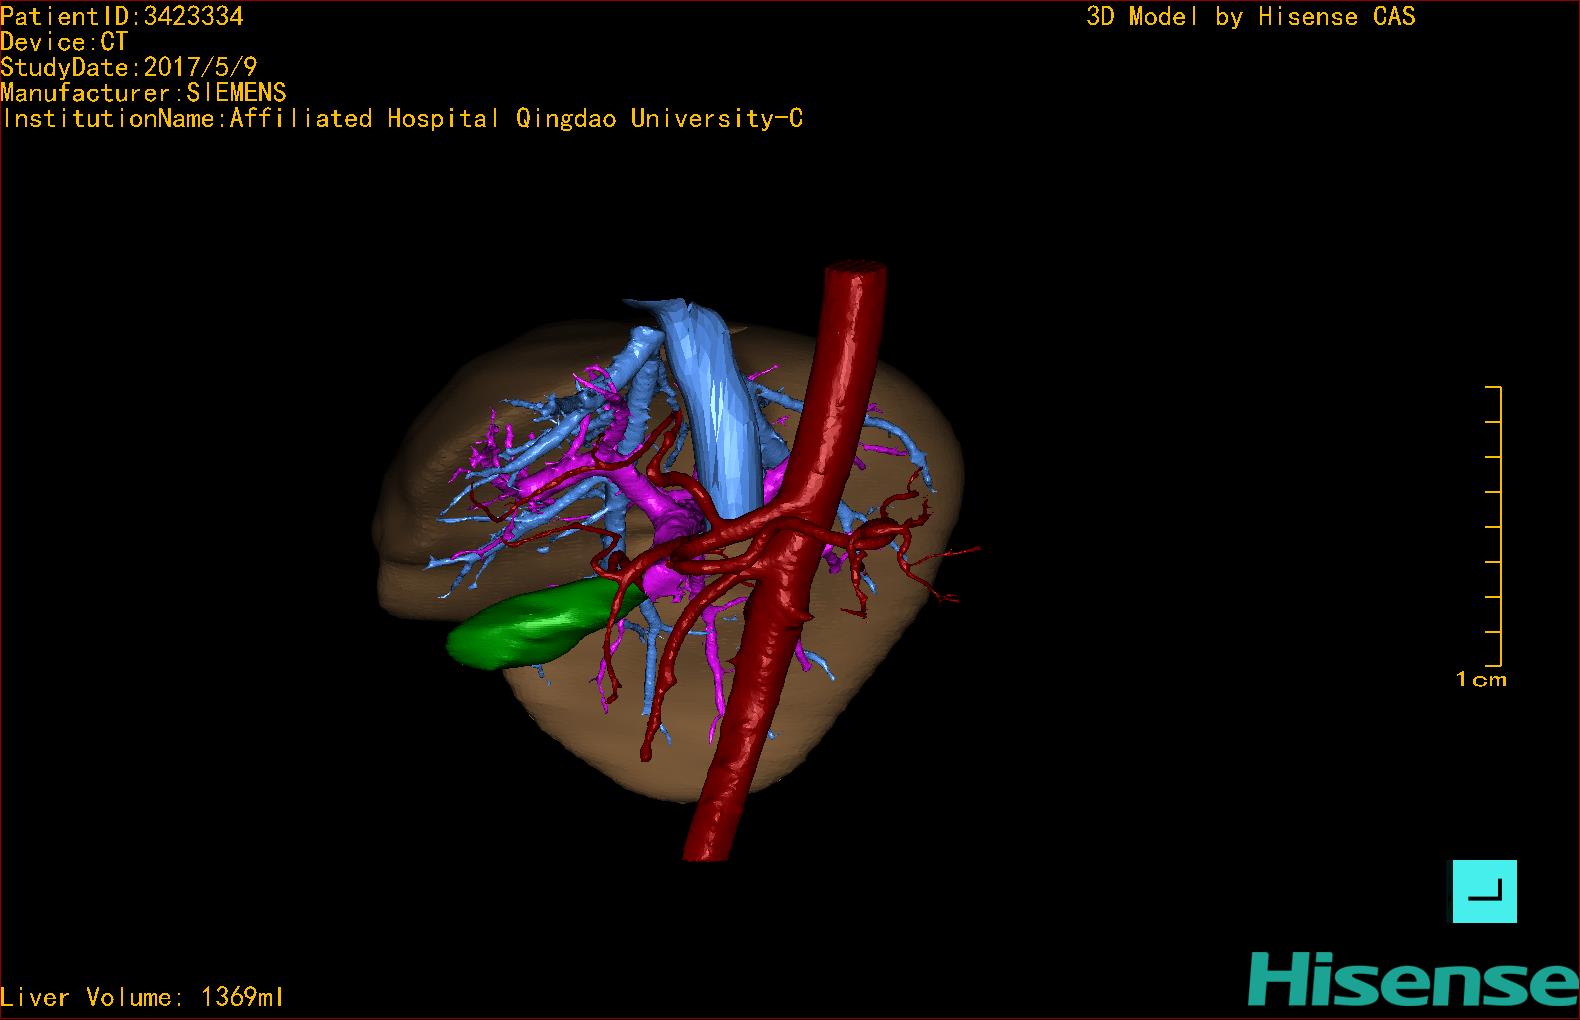This screenshot has height=1020, width=1580.
Task: Click the Device:CT label
Action: tap(64, 42)
